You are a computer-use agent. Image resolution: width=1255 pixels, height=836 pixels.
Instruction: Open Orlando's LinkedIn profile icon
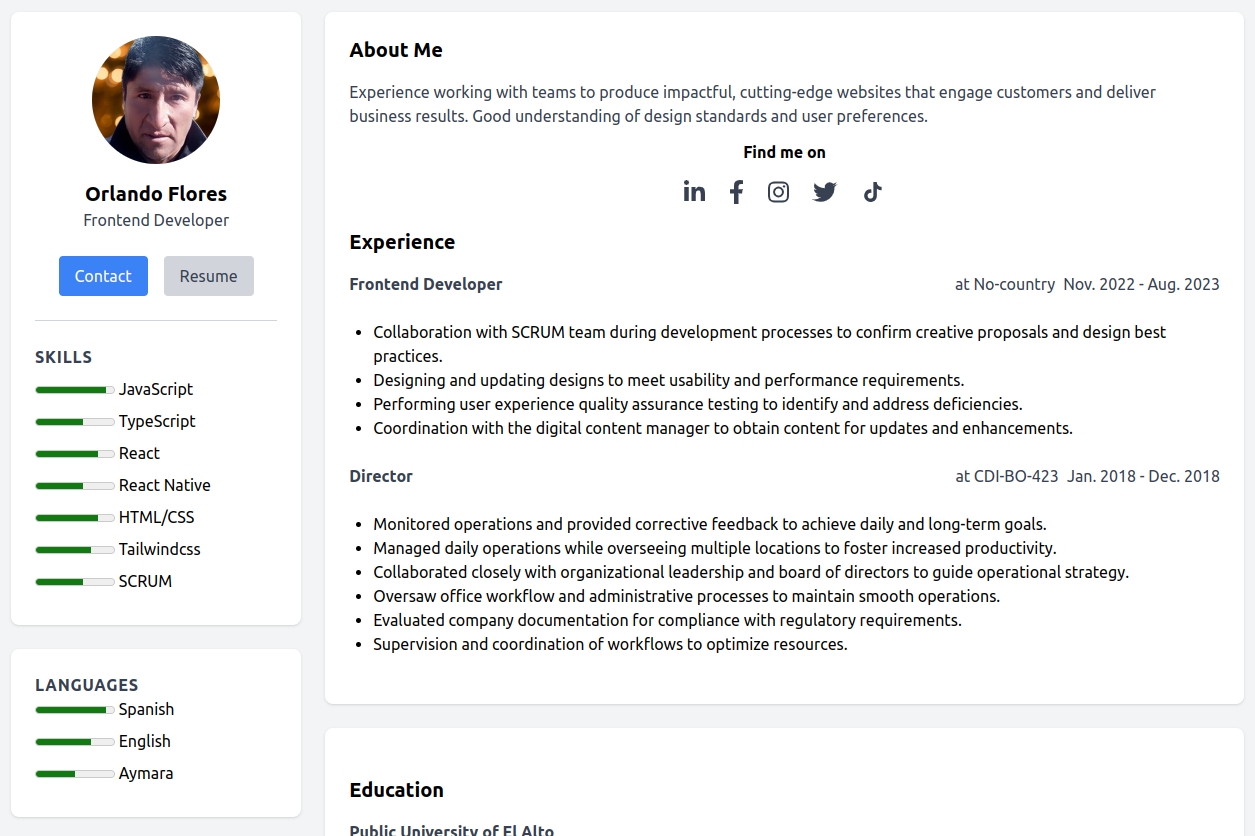694,191
